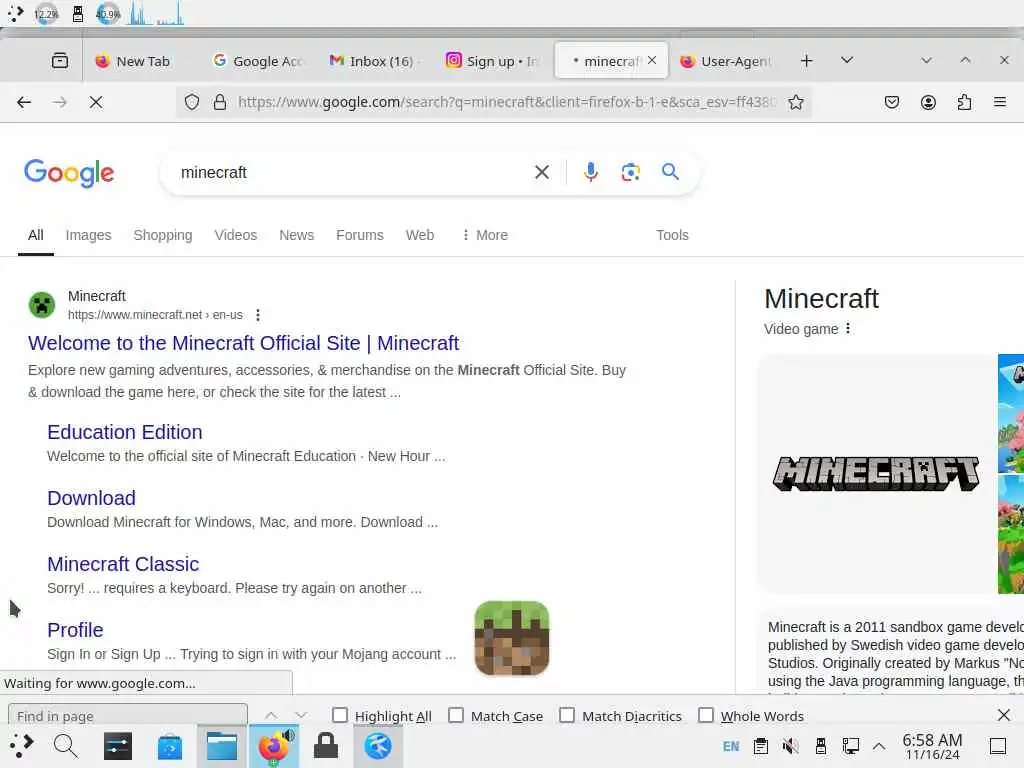Select the Videos search tab
This screenshot has height=768, width=1024.
coord(236,235)
